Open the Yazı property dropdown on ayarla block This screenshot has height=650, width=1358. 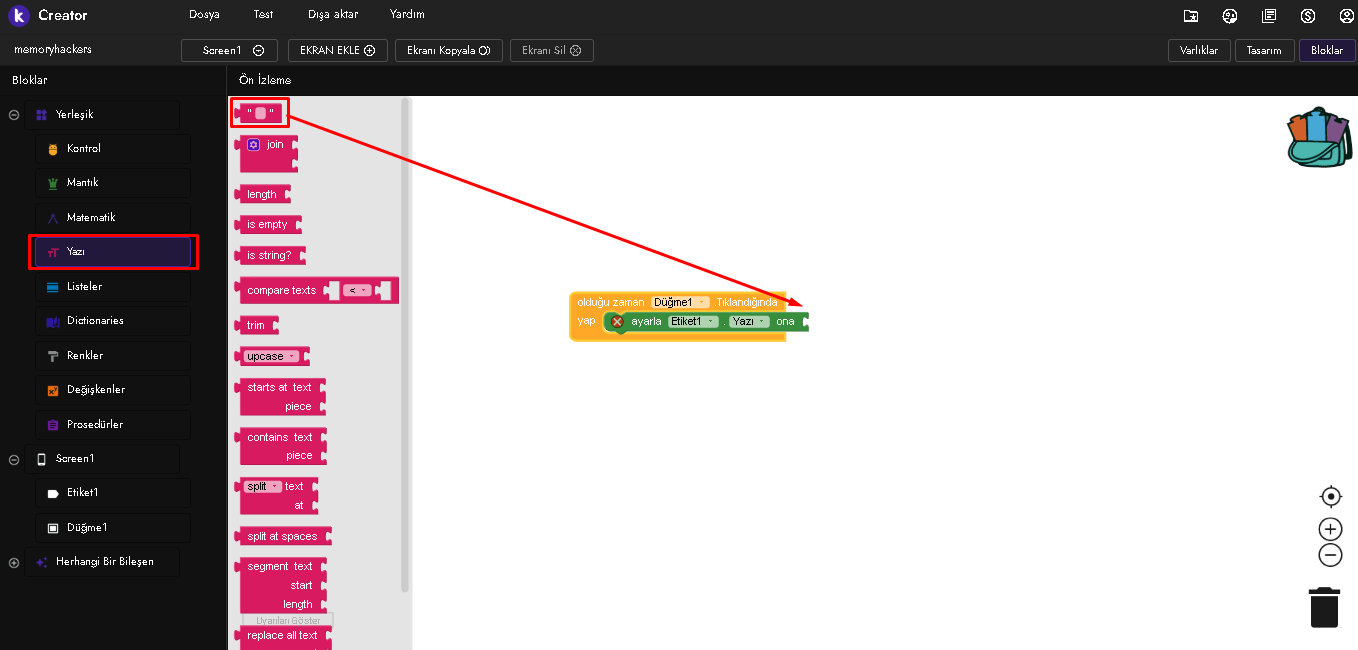pyautogui.click(x=749, y=321)
